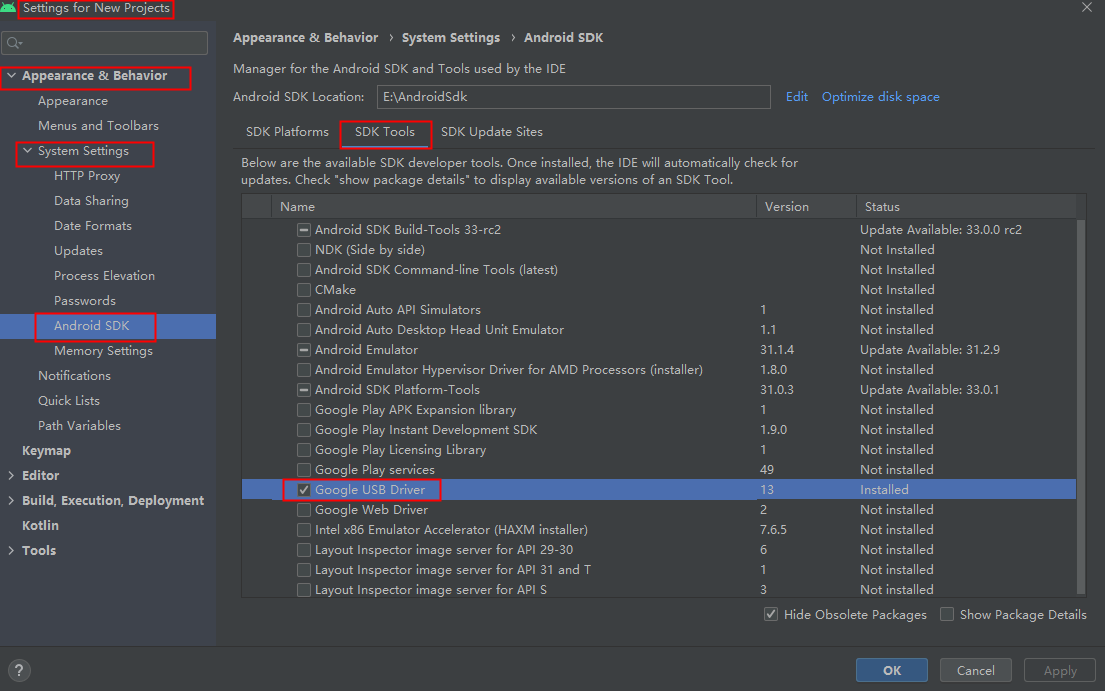Open the help question mark button
The image size is (1105, 691).
(19, 671)
